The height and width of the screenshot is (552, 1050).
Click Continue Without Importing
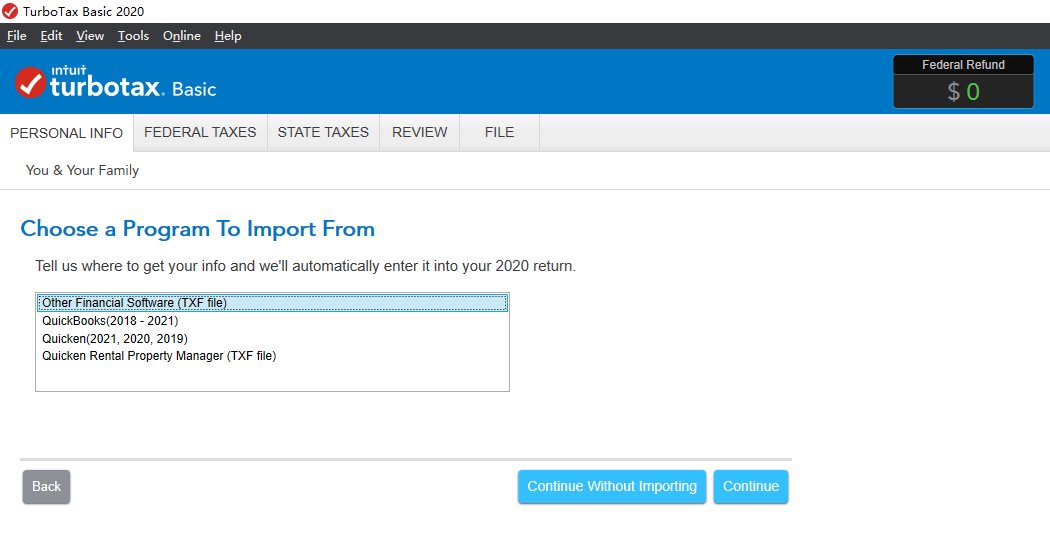(x=612, y=487)
